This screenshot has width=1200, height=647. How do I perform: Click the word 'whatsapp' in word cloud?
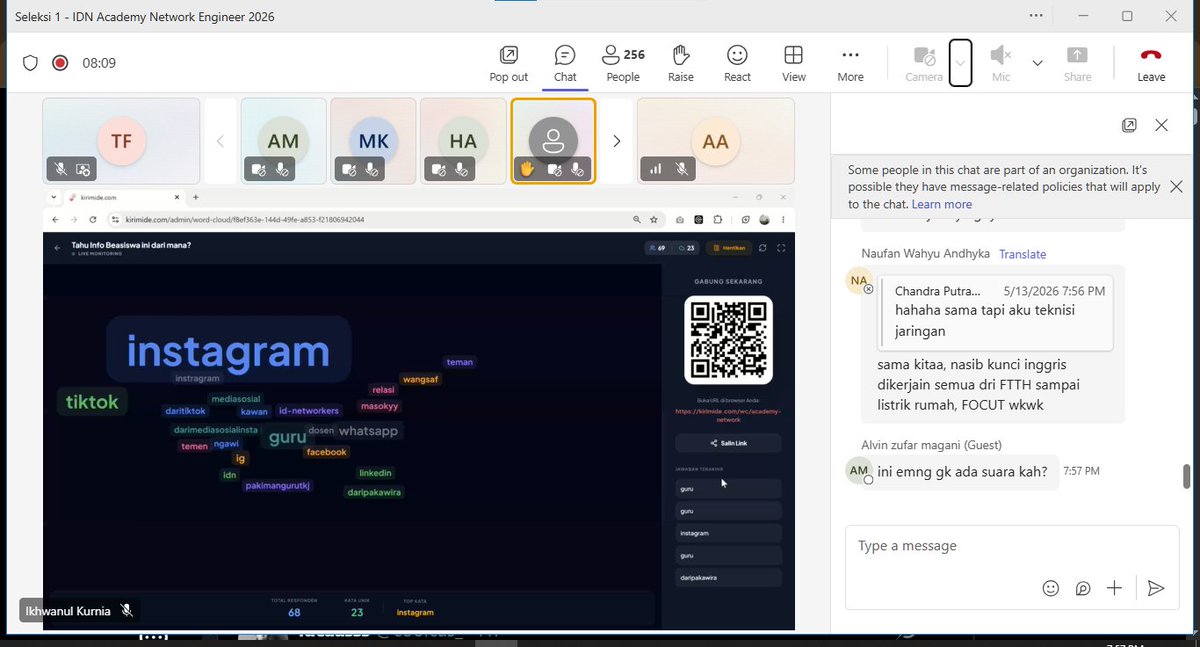[368, 431]
